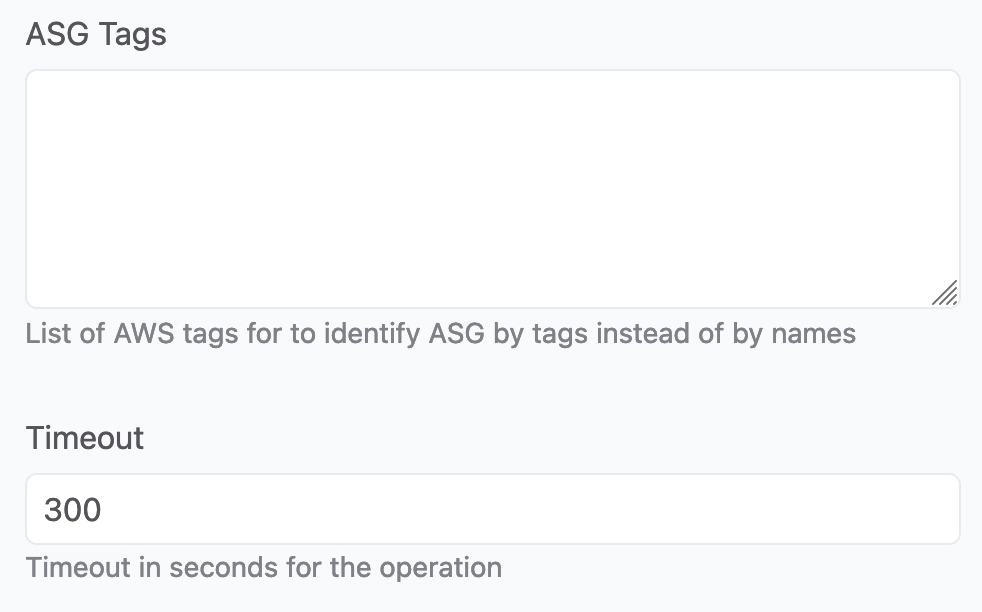Click the word names in the tags description
The image size is (982, 612).
coord(814,334)
